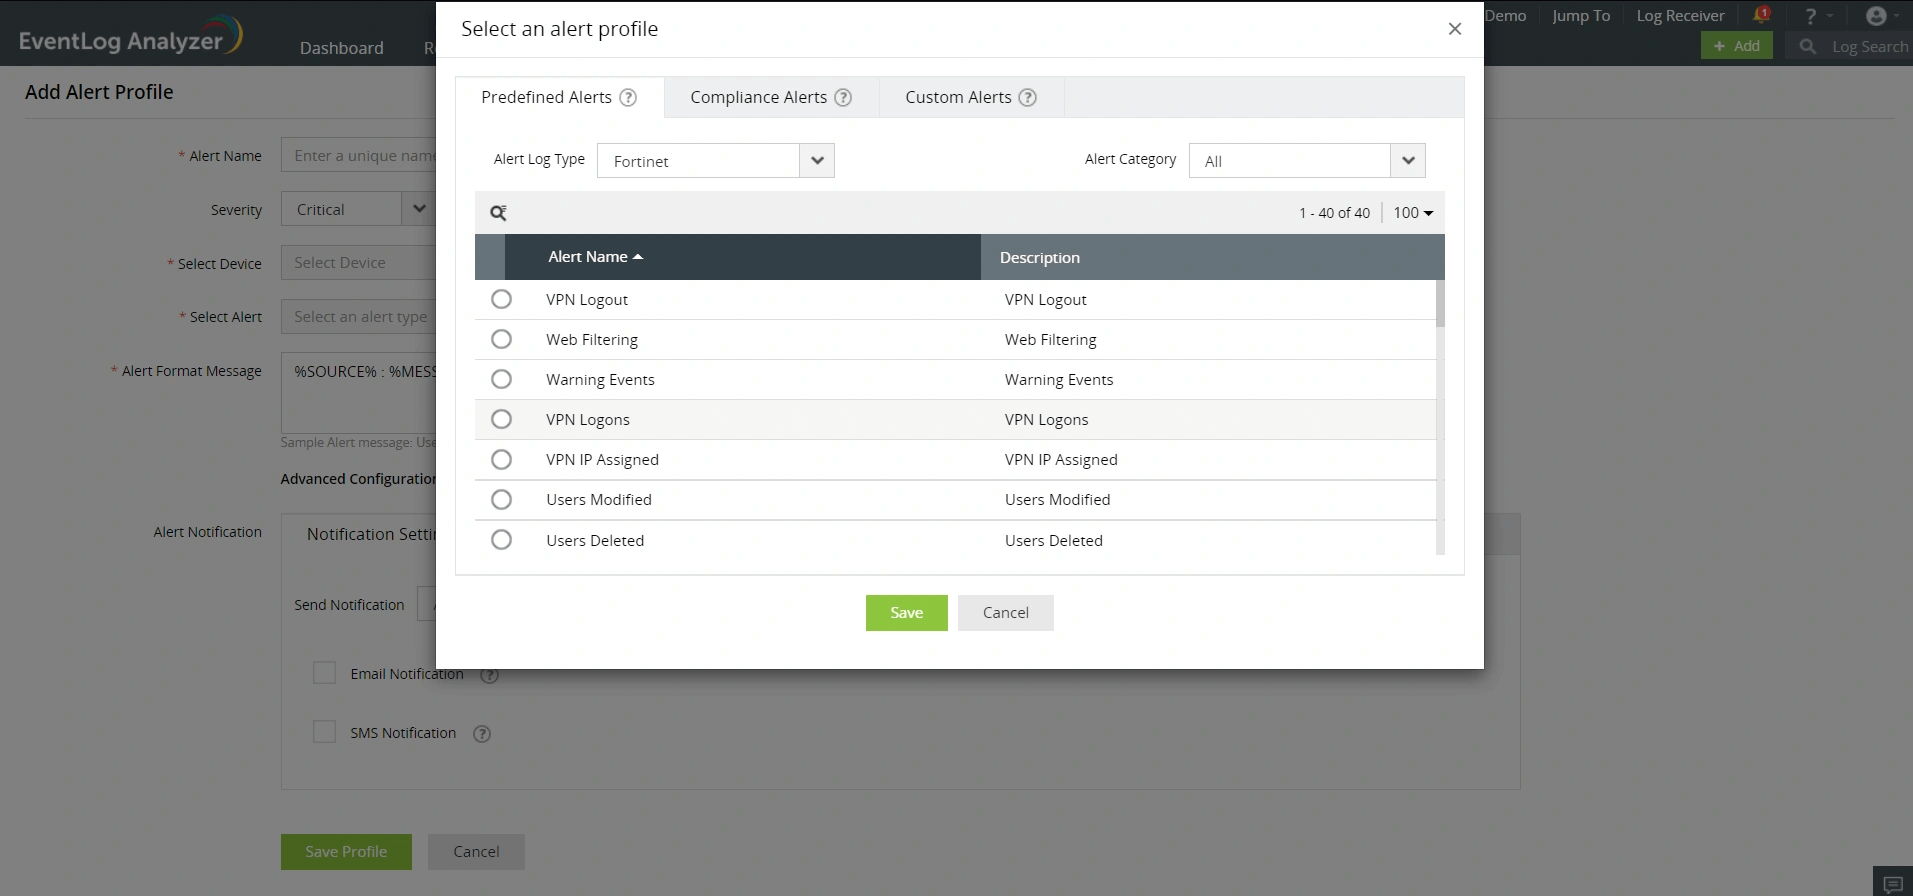The height and width of the screenshot is (896, 1913).
Task: Click the help icon beside Email Notification
Action: point(489,675)
